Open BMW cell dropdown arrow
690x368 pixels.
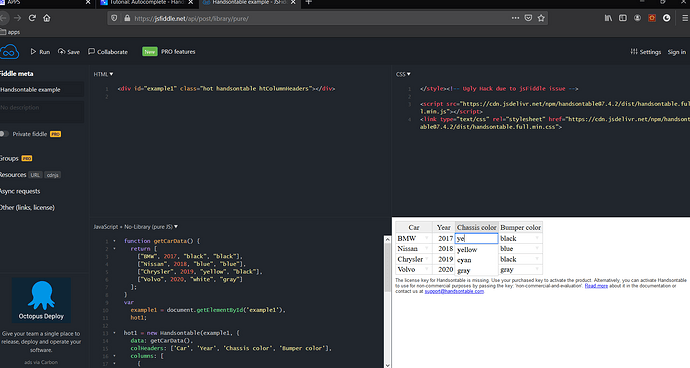(x=426, y=238)
